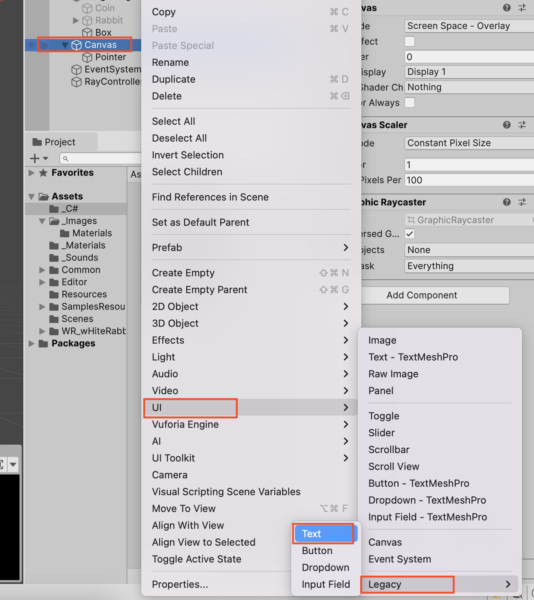Screen dimensions: 534x600
Task: Click the EventSystem object icon
Action: coord(77,69)
